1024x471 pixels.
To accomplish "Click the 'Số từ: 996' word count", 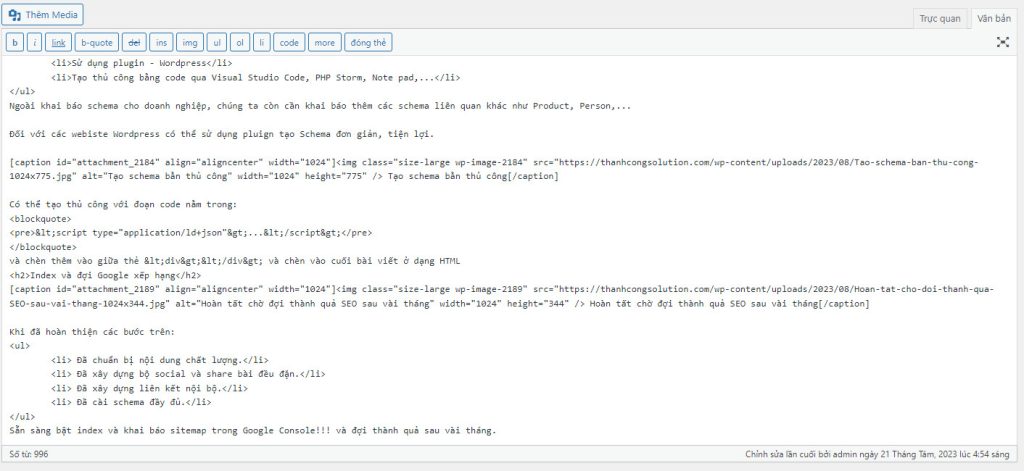I will [29, 454].
